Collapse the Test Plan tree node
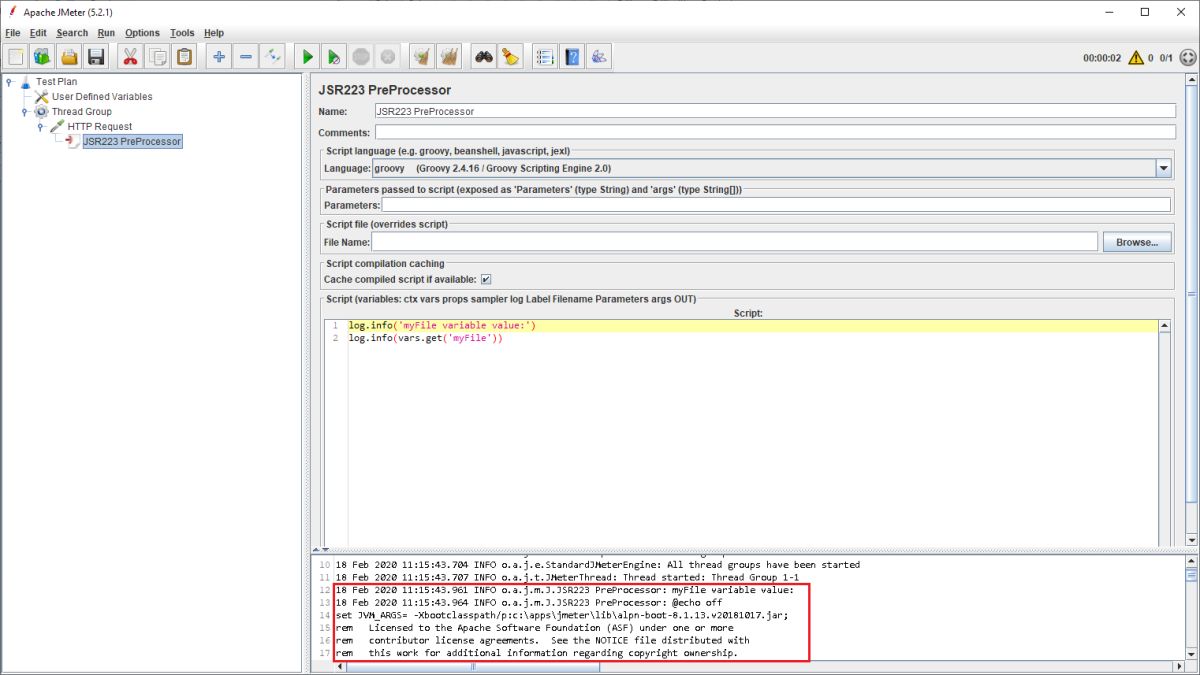The width and height of the screenshot is (1200, 675). click(x=9, y=82)
